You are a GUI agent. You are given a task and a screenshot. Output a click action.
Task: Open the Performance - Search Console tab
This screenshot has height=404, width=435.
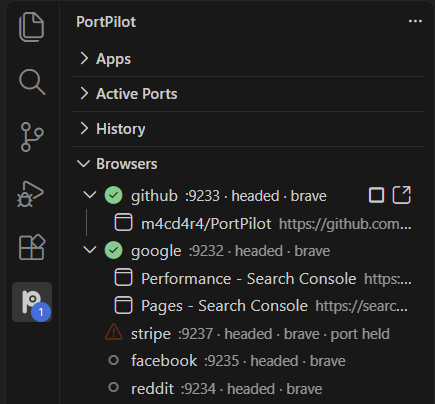pos(247,278)
